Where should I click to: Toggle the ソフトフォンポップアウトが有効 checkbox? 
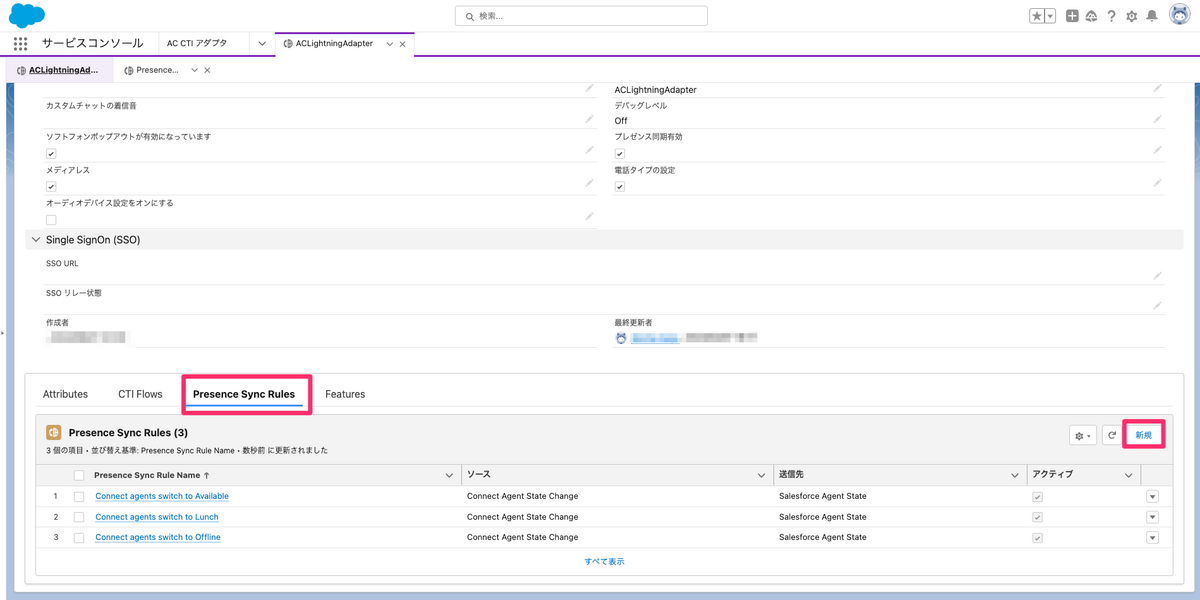(51, 154)
